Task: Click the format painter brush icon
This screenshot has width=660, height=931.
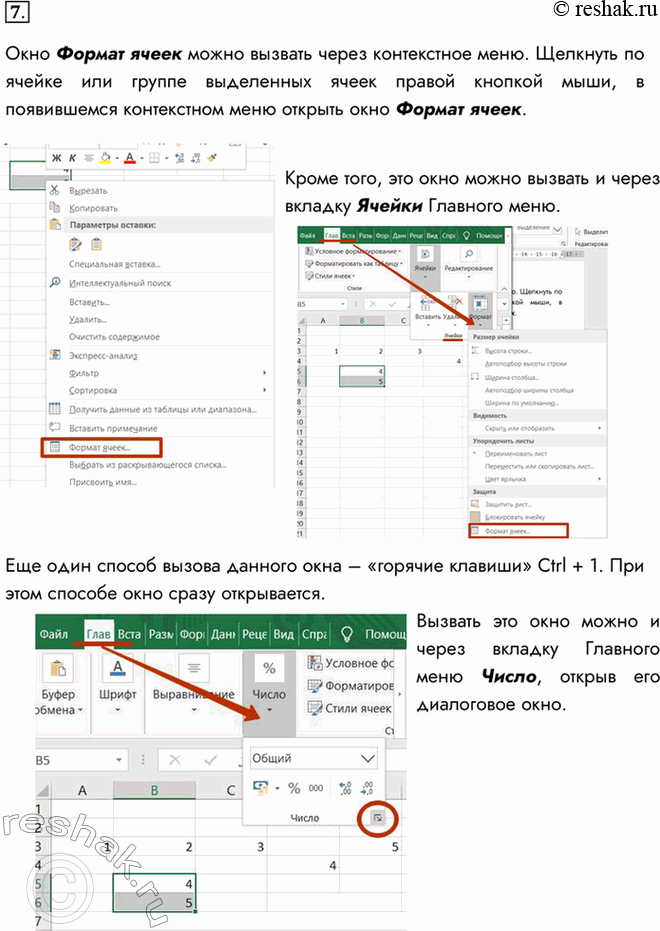Action: tap(212, 158)
